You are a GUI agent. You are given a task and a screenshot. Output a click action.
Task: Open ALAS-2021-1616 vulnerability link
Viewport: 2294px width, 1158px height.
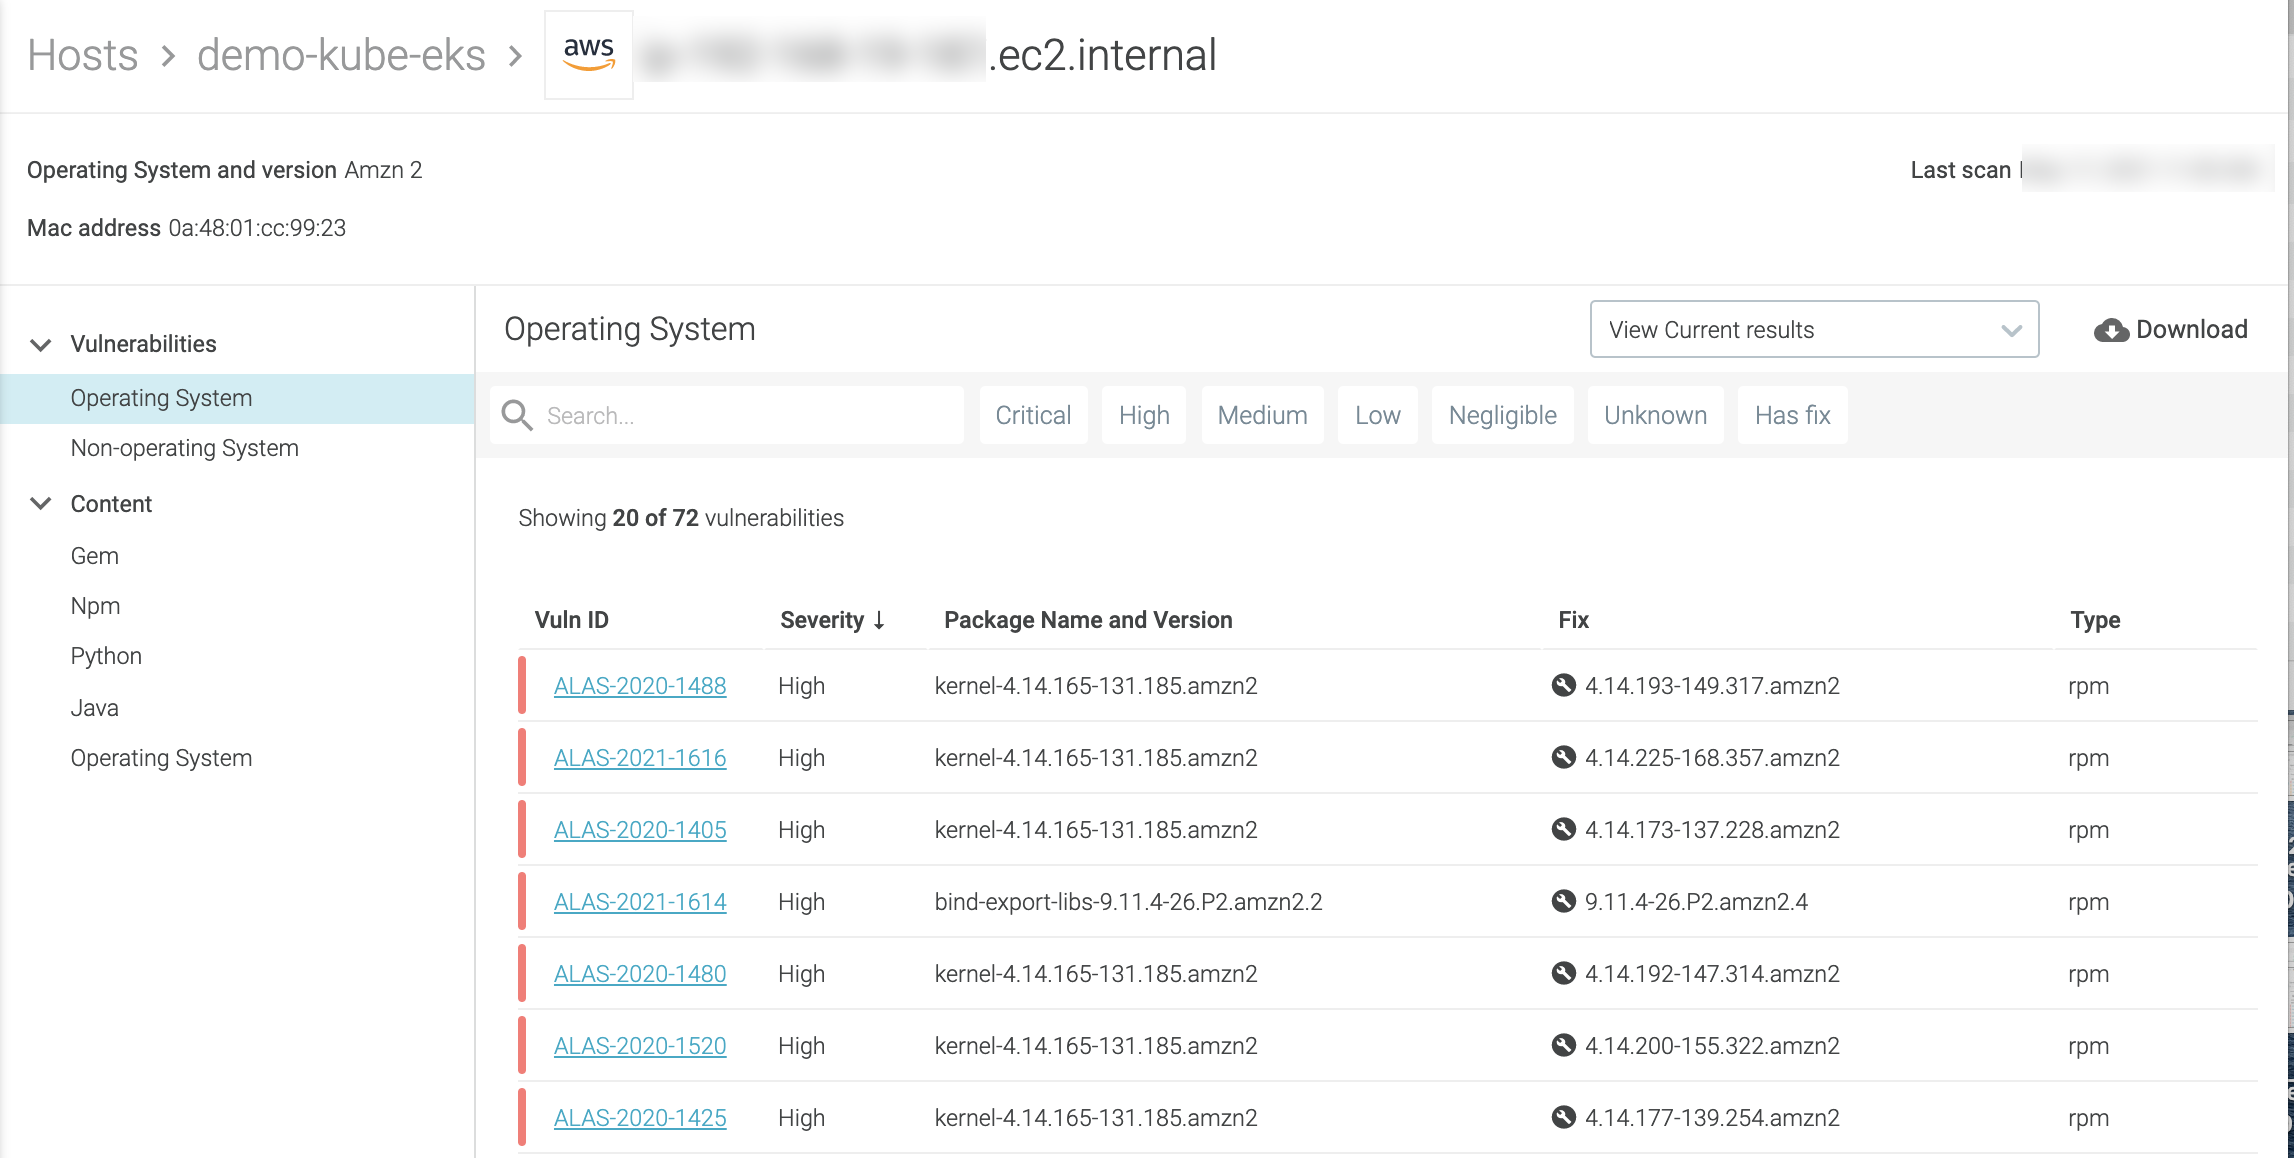pos(640,758)
